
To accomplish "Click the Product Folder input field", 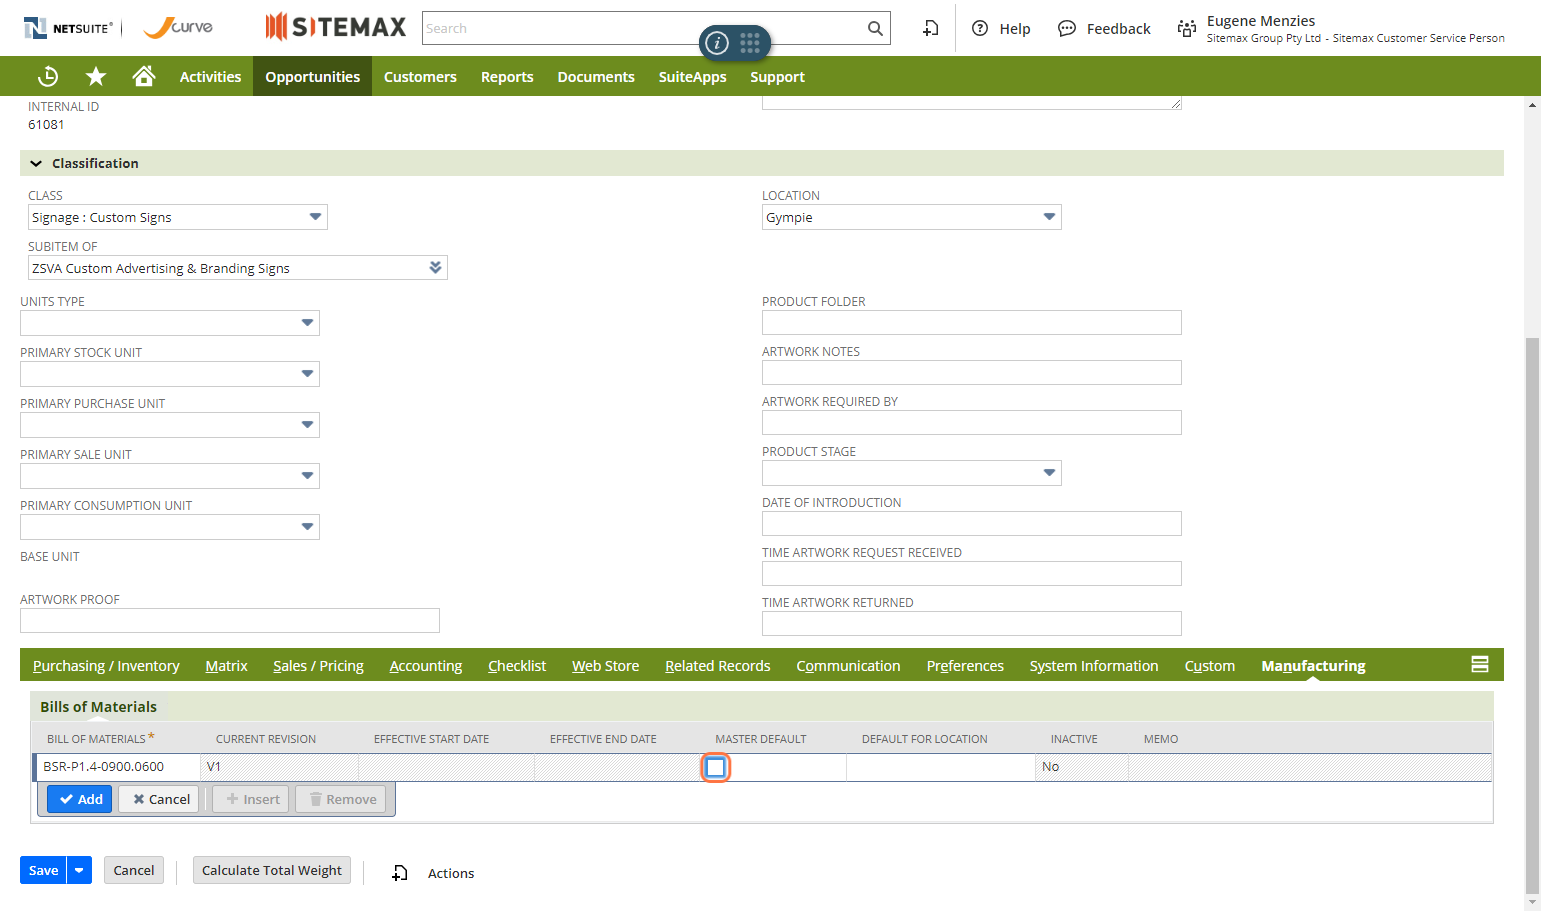I will click(971, 322).
